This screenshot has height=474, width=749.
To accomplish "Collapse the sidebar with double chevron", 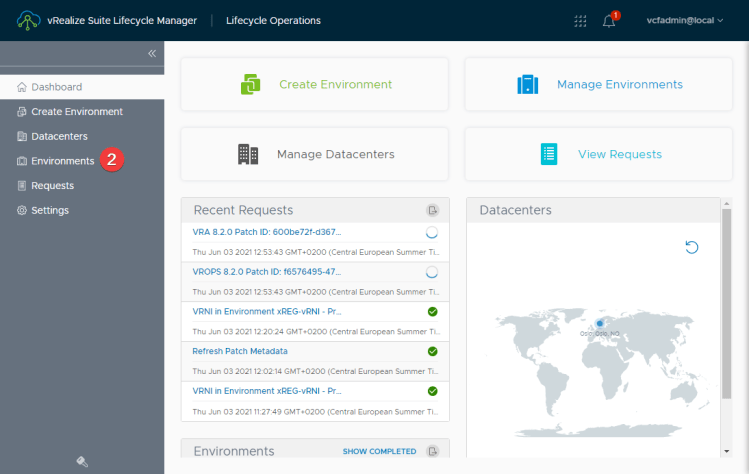I will (152, 53).
